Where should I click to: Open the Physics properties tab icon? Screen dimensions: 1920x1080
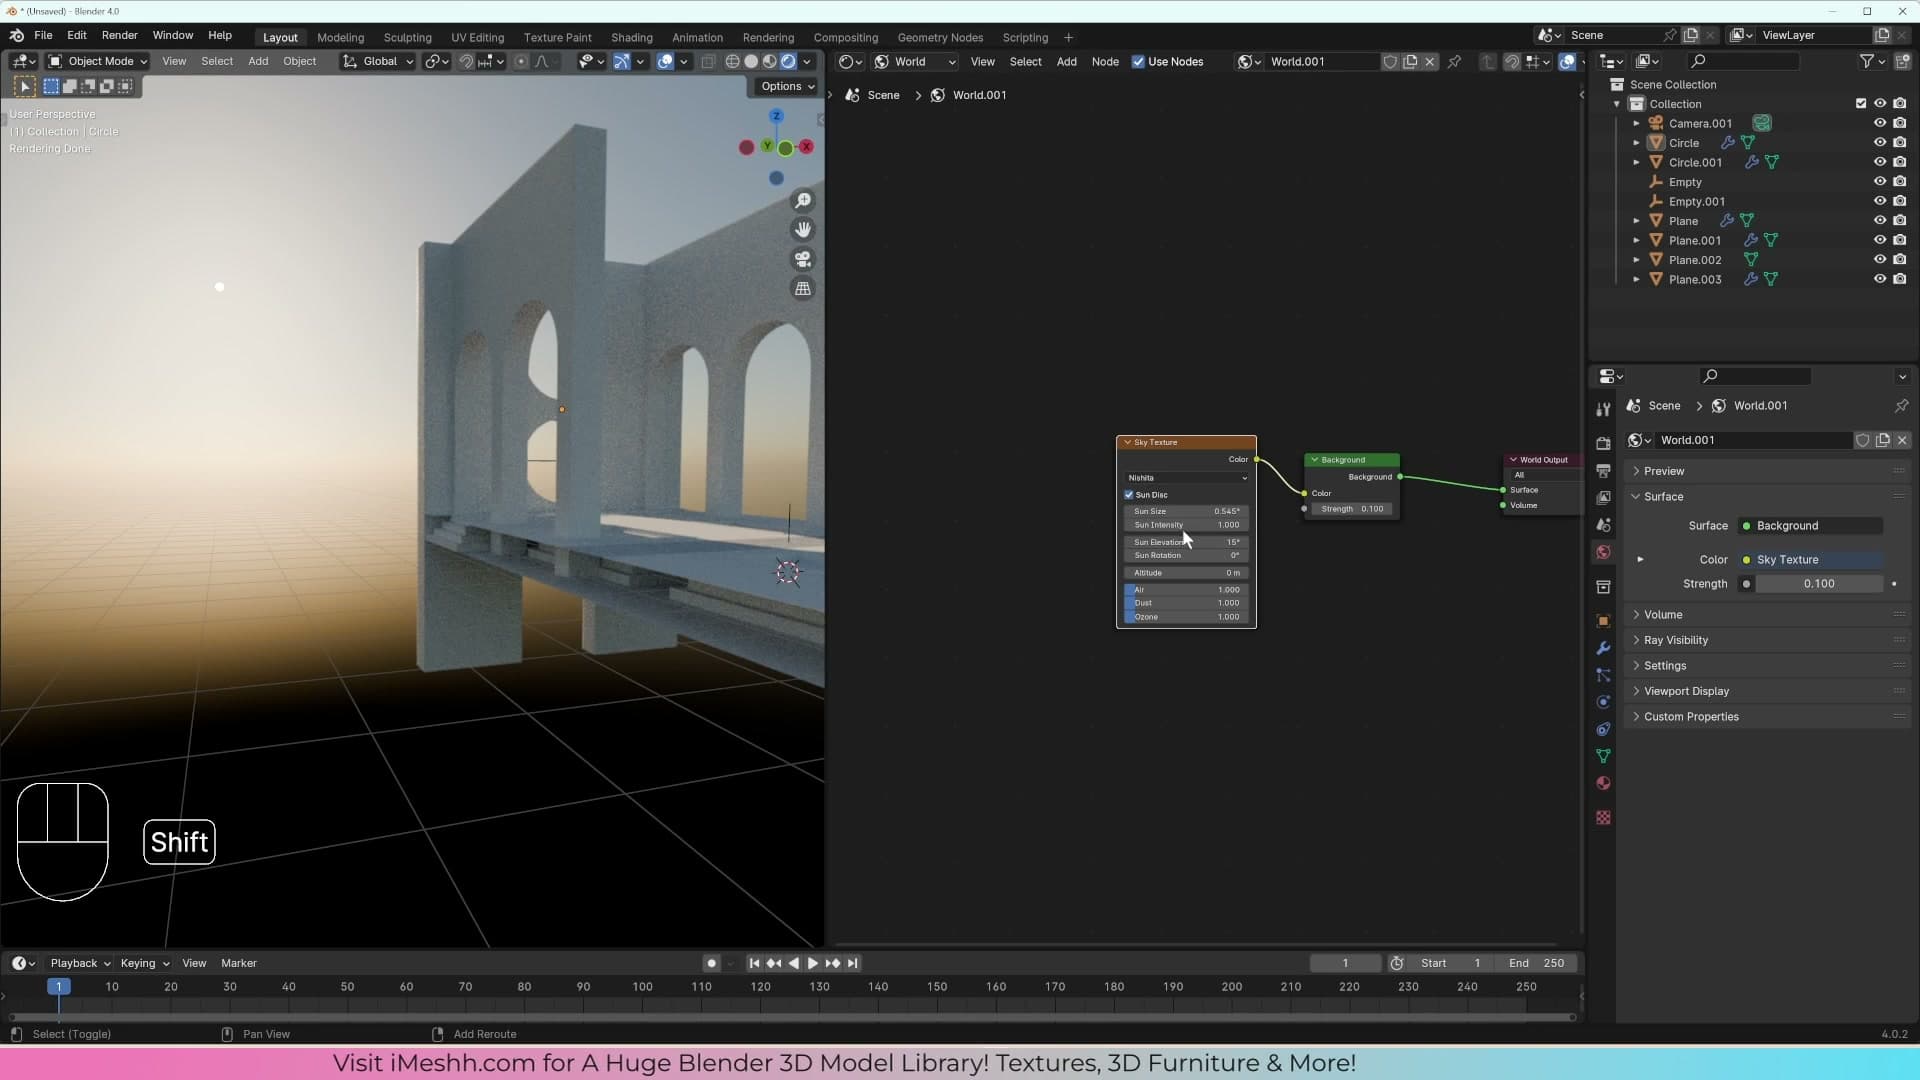point(1604,702)
